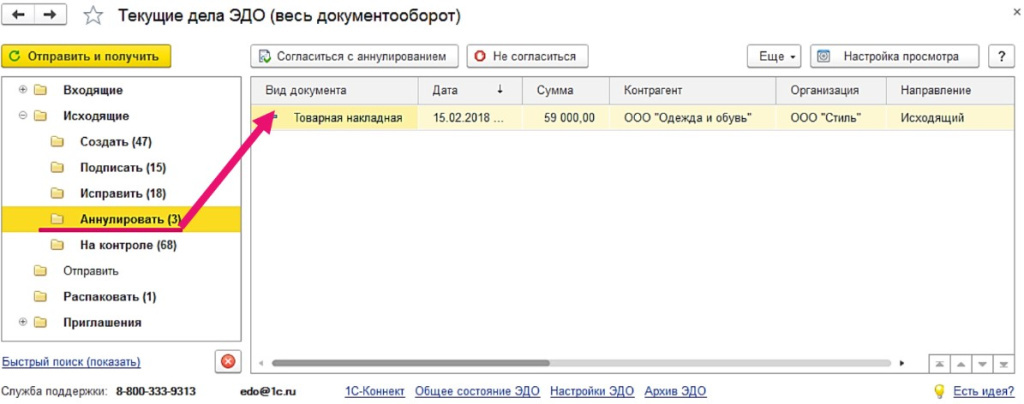Click the horizontal scrollbar under the table
Viewport: 1024px width, 404px height.
pyautogui.click(x=410, y=363)
